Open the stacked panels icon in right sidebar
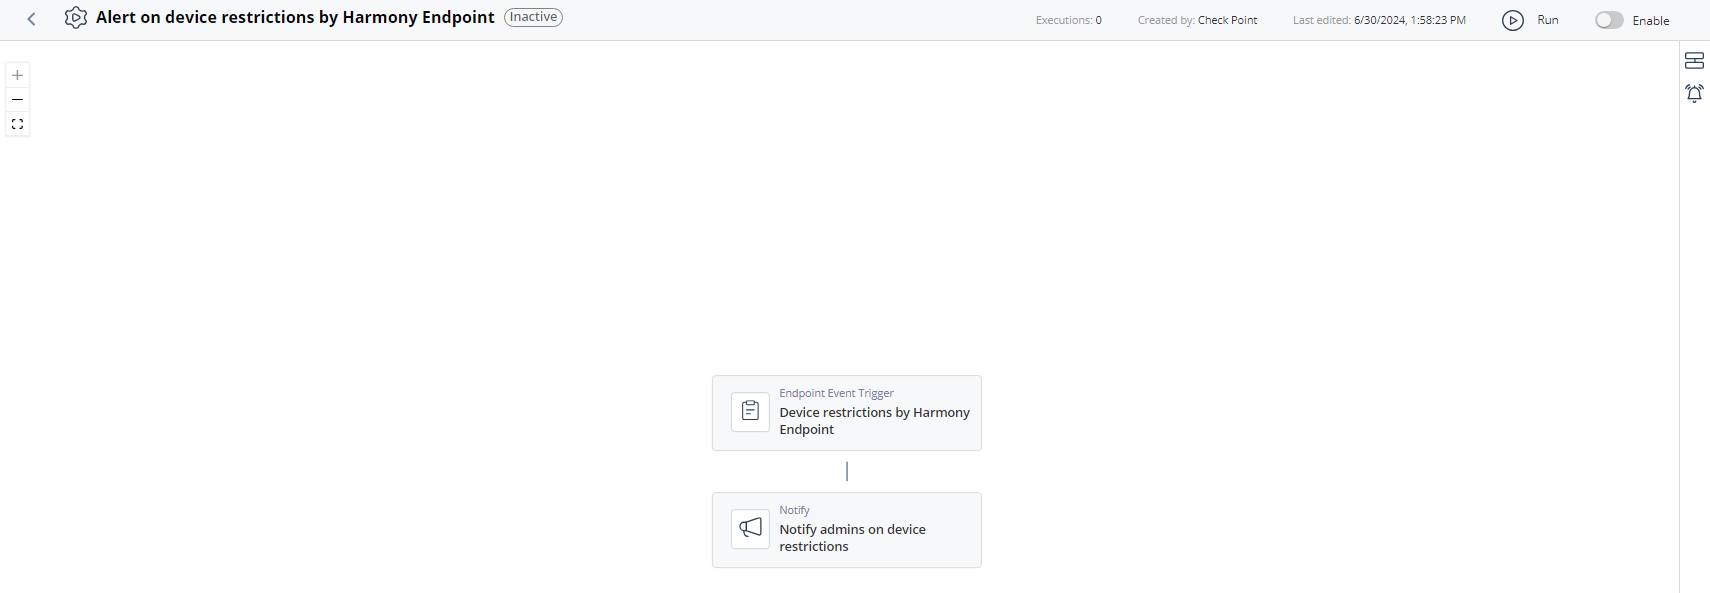 1694,61
